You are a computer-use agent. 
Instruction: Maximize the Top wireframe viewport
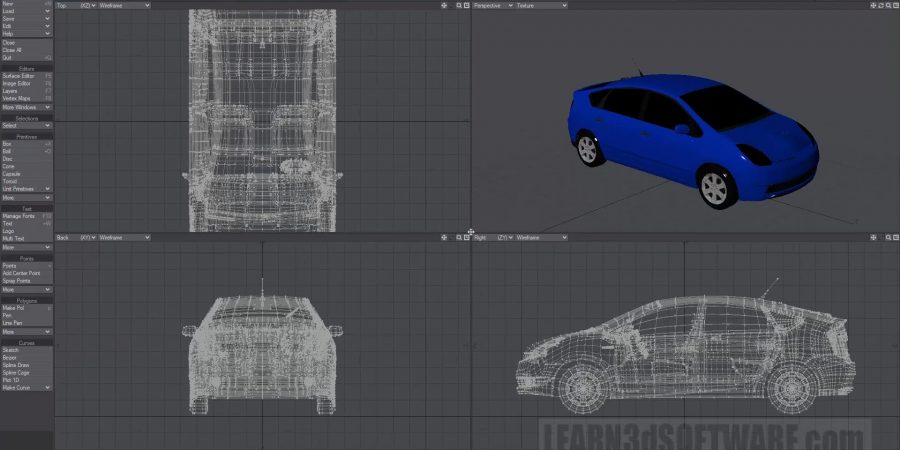click(466, 5)
